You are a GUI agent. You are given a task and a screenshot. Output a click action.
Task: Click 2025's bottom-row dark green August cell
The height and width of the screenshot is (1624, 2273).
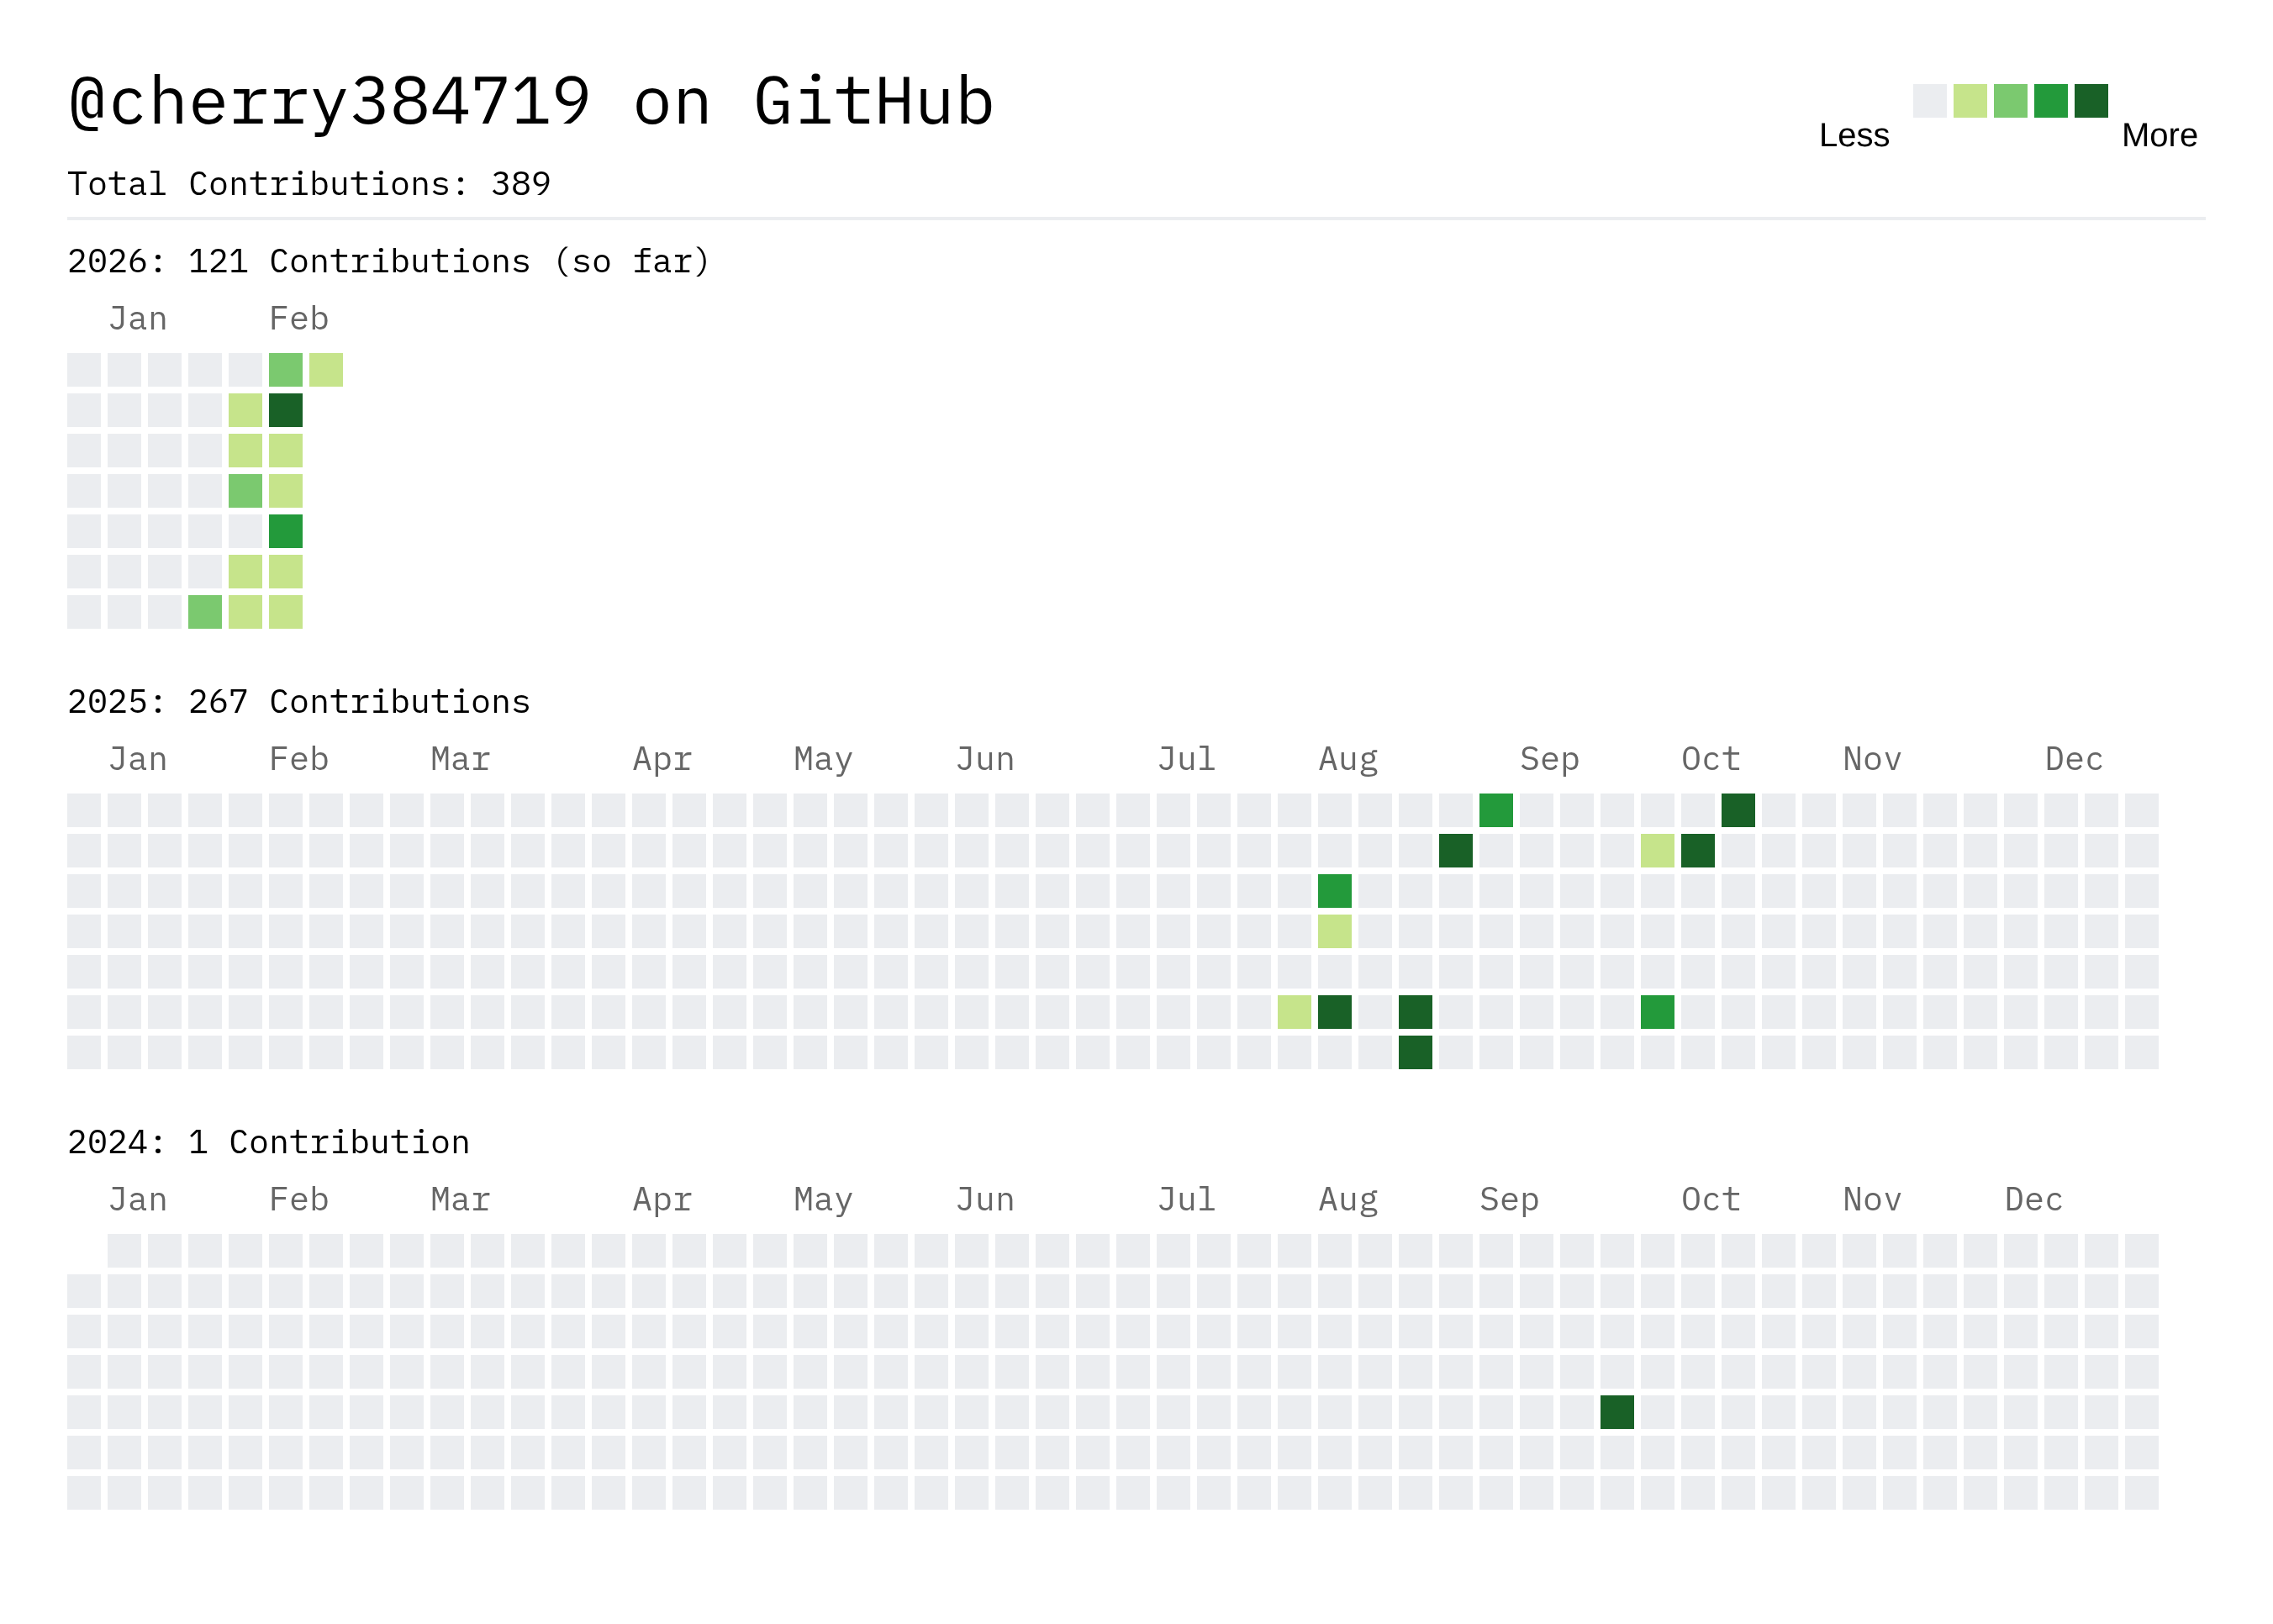tap(1415, 1052)
